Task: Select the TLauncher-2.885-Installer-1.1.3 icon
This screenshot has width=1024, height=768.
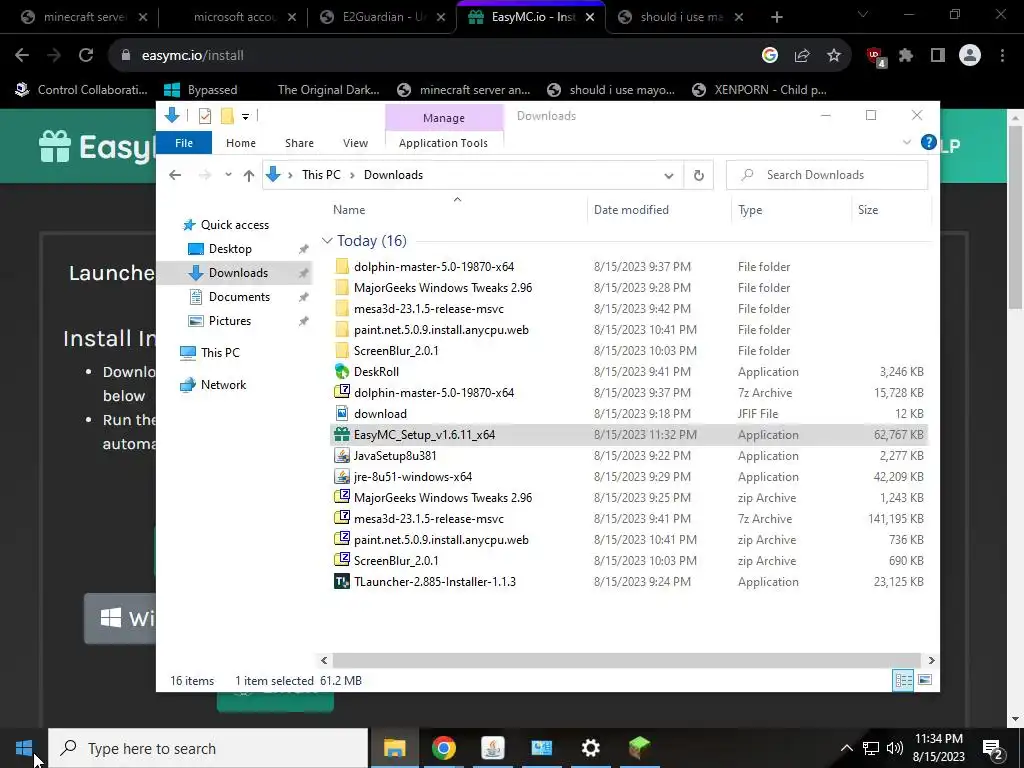Action: tap(342, 581)
